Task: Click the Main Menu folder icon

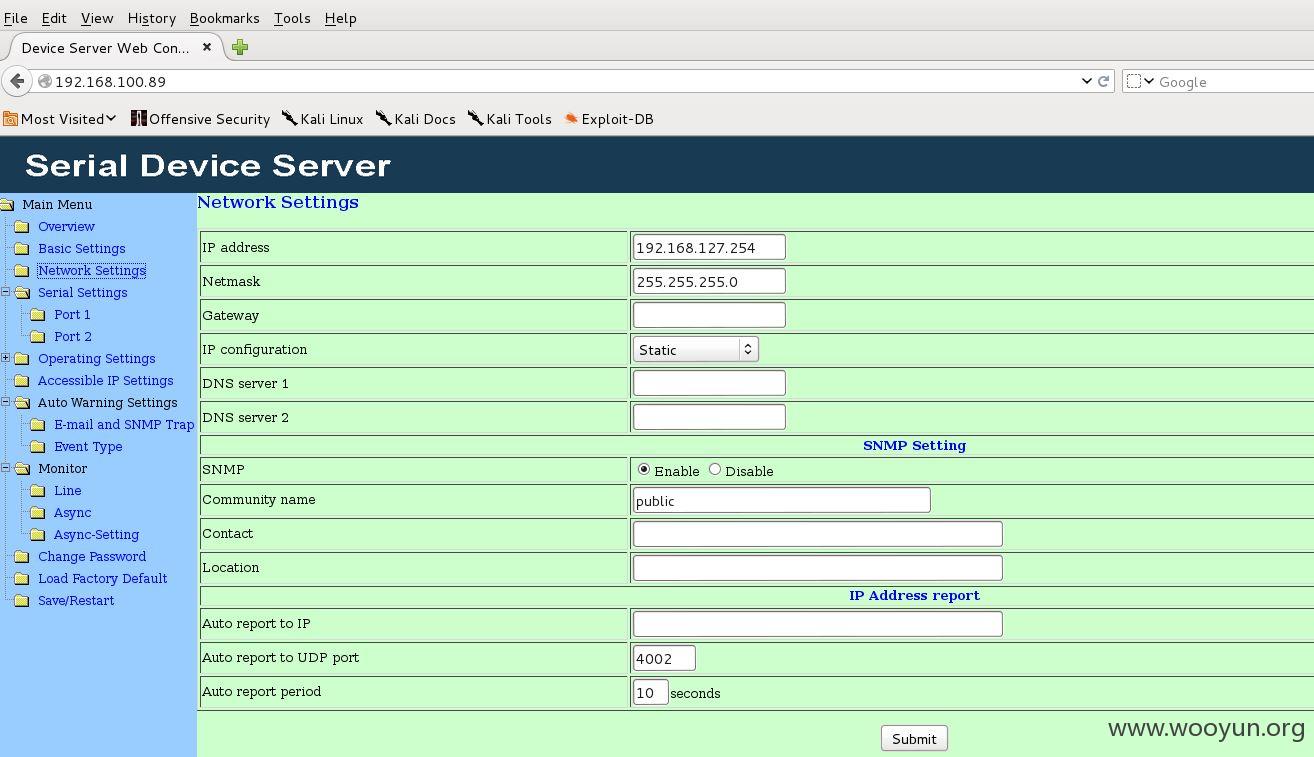Action: (x=7, y=205)
